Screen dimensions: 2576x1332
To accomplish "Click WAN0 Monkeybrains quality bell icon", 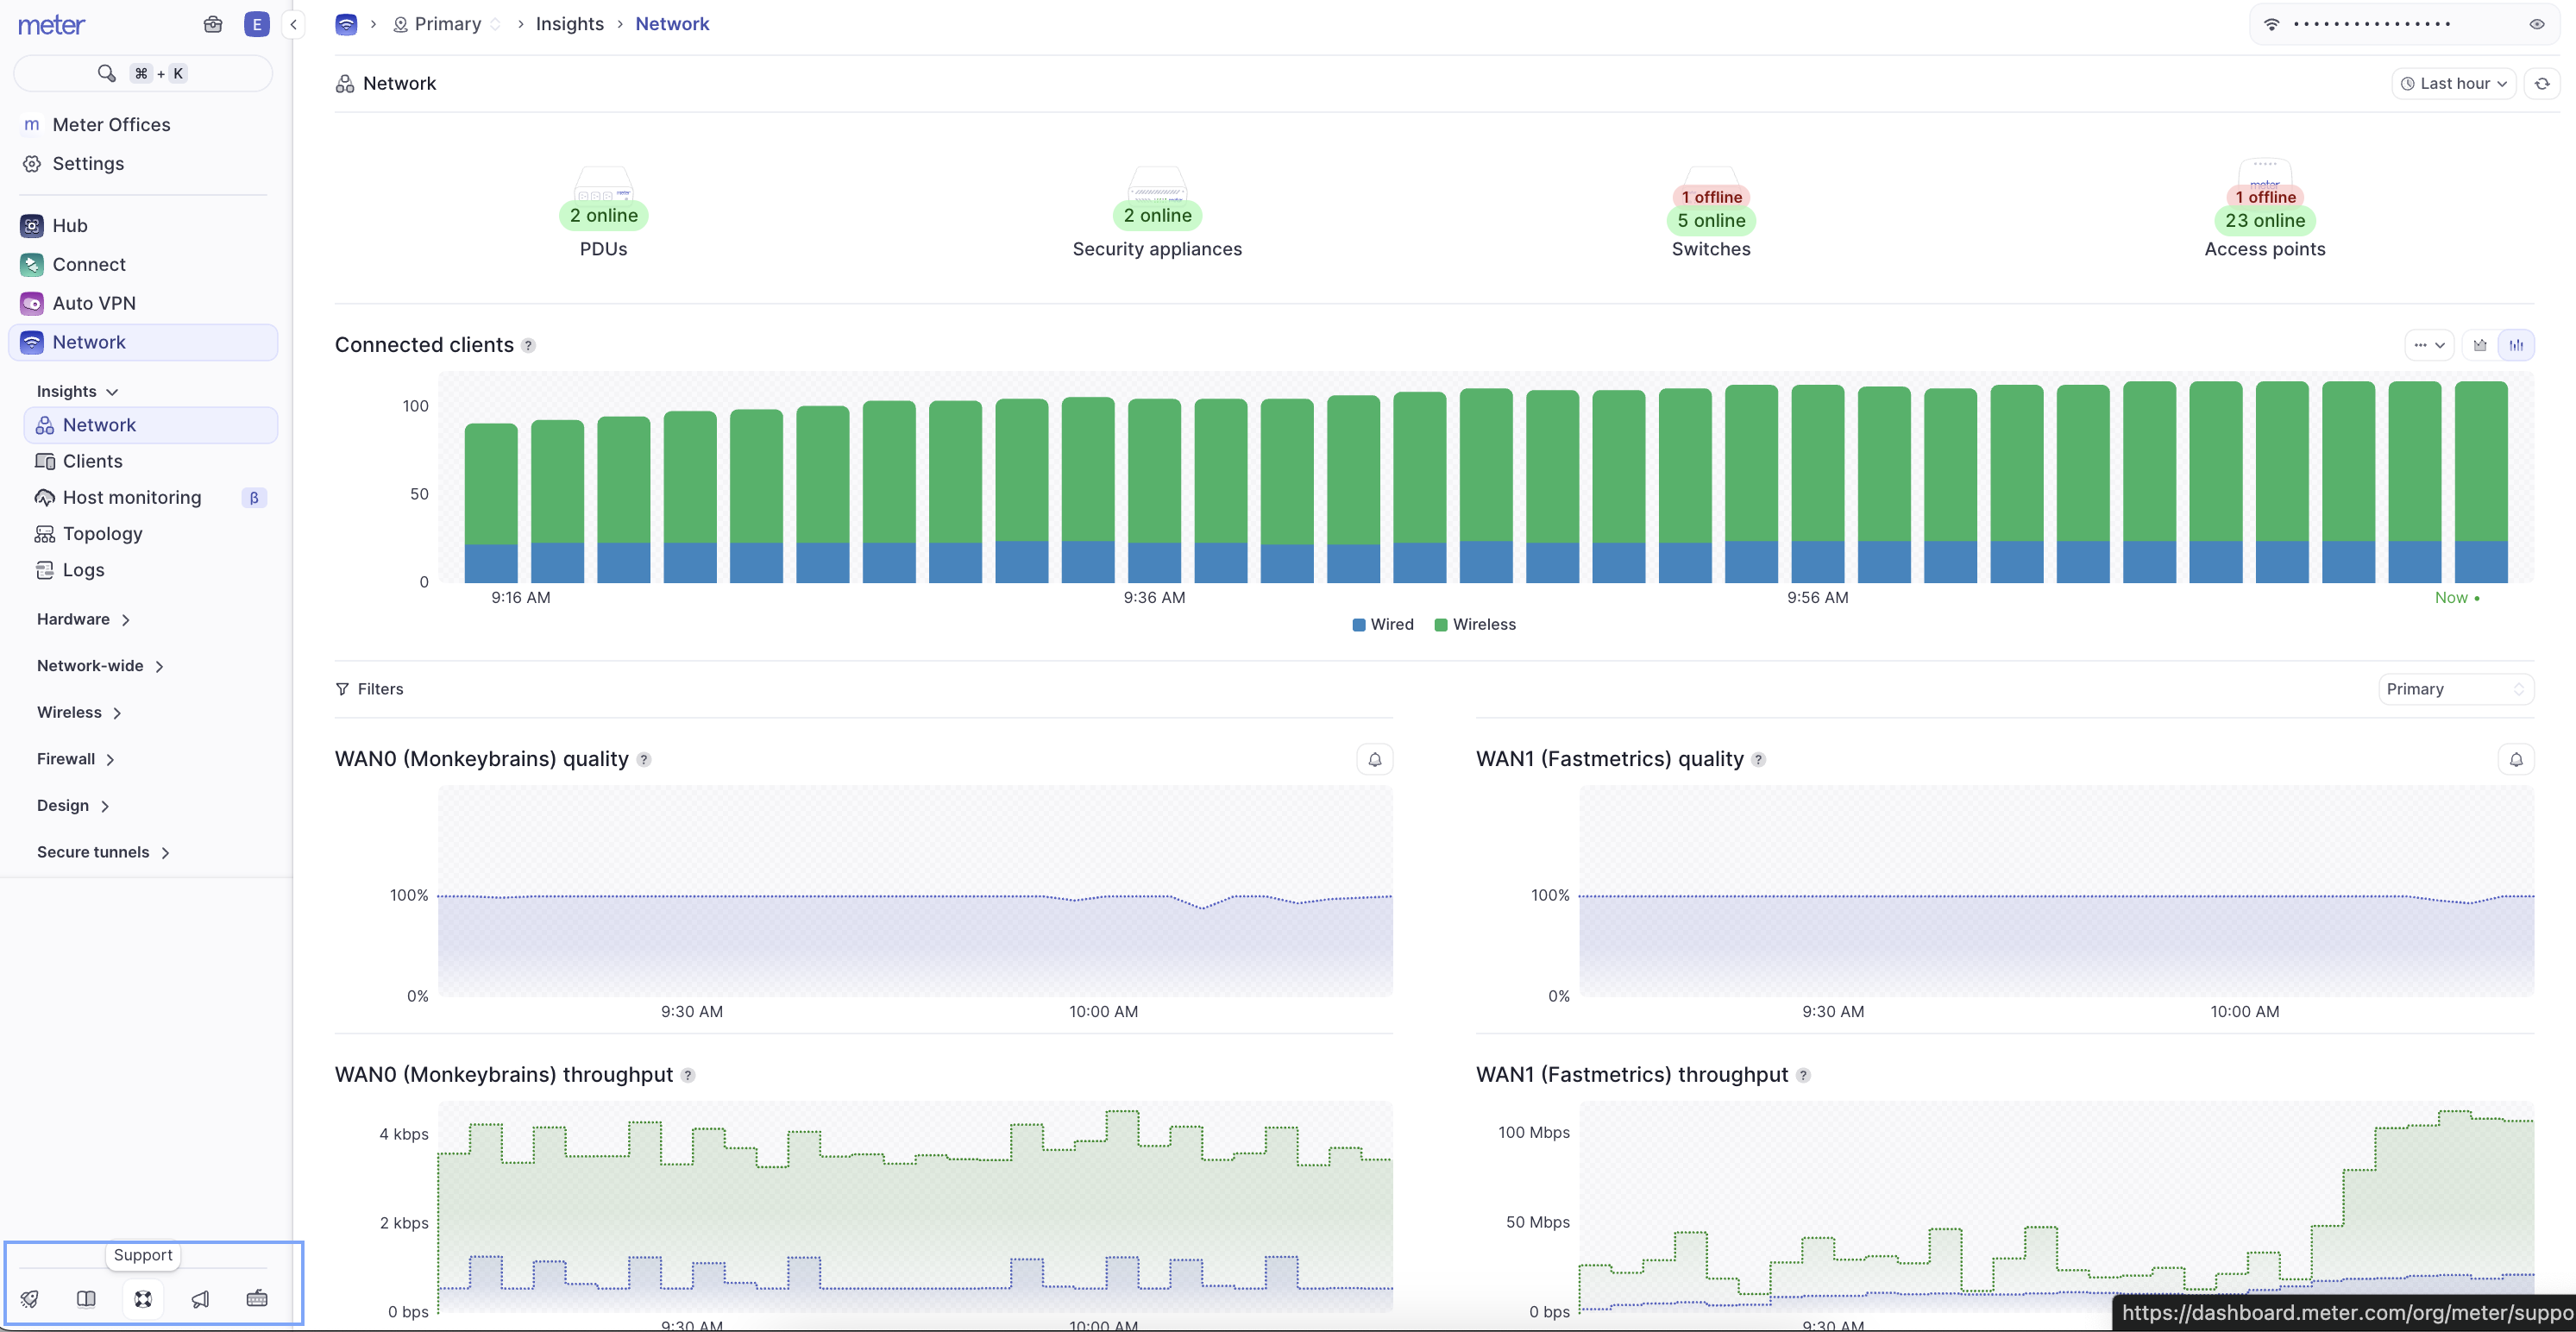I will click(x=1374, y=760).
